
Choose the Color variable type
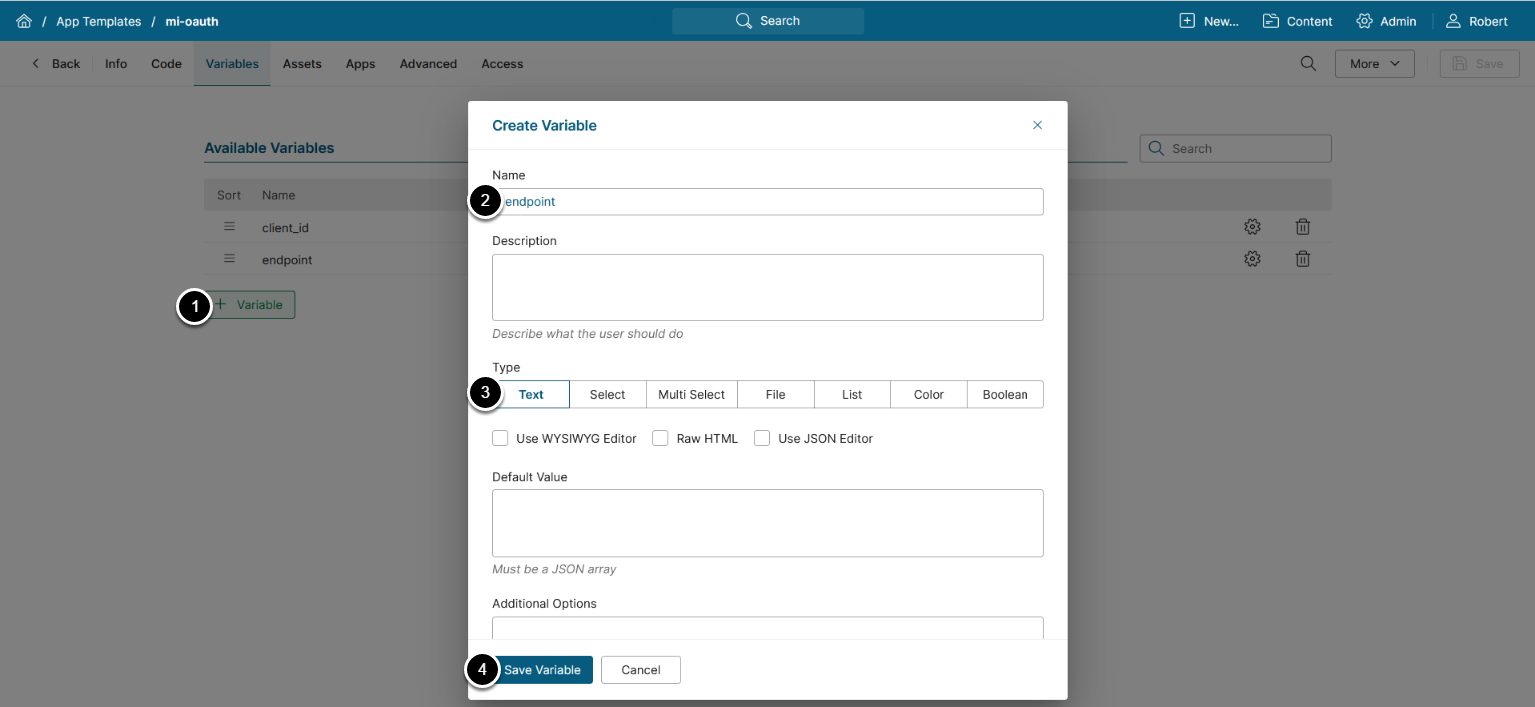pos(928,395)
